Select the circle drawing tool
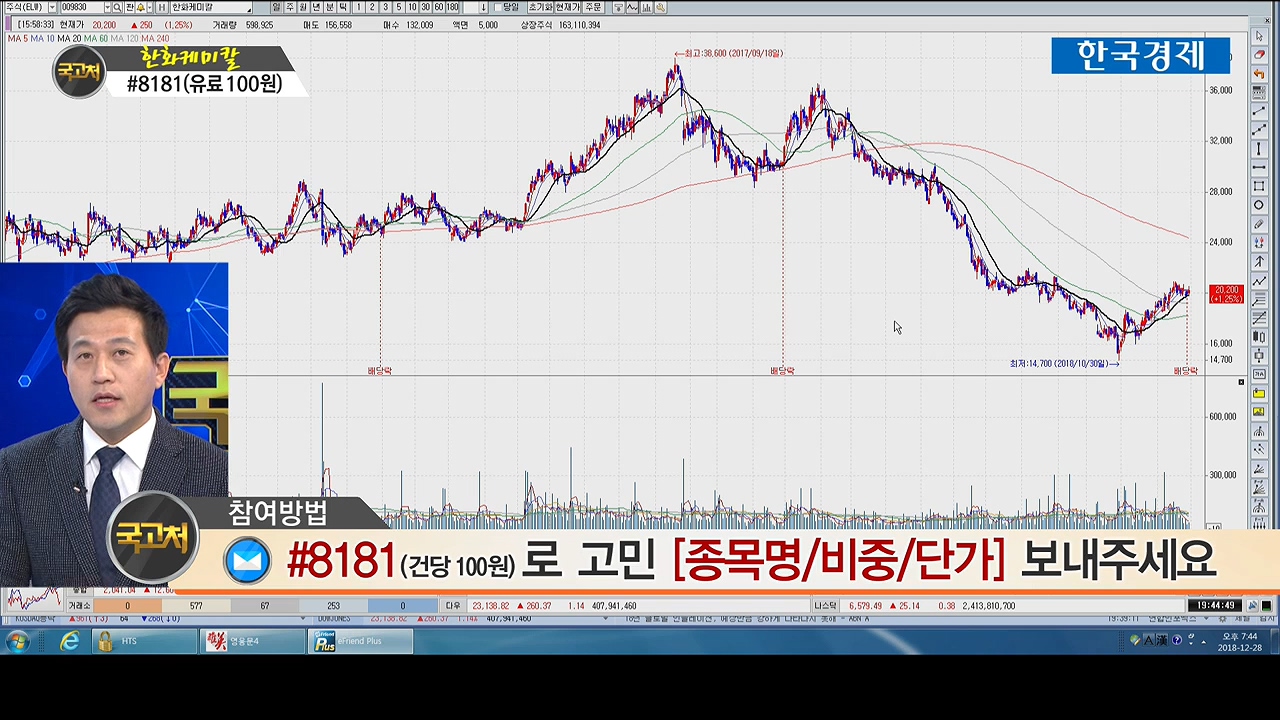The width and height of the screenshot is (1280, 720). pyautogui.click(x=1259, y=205)
